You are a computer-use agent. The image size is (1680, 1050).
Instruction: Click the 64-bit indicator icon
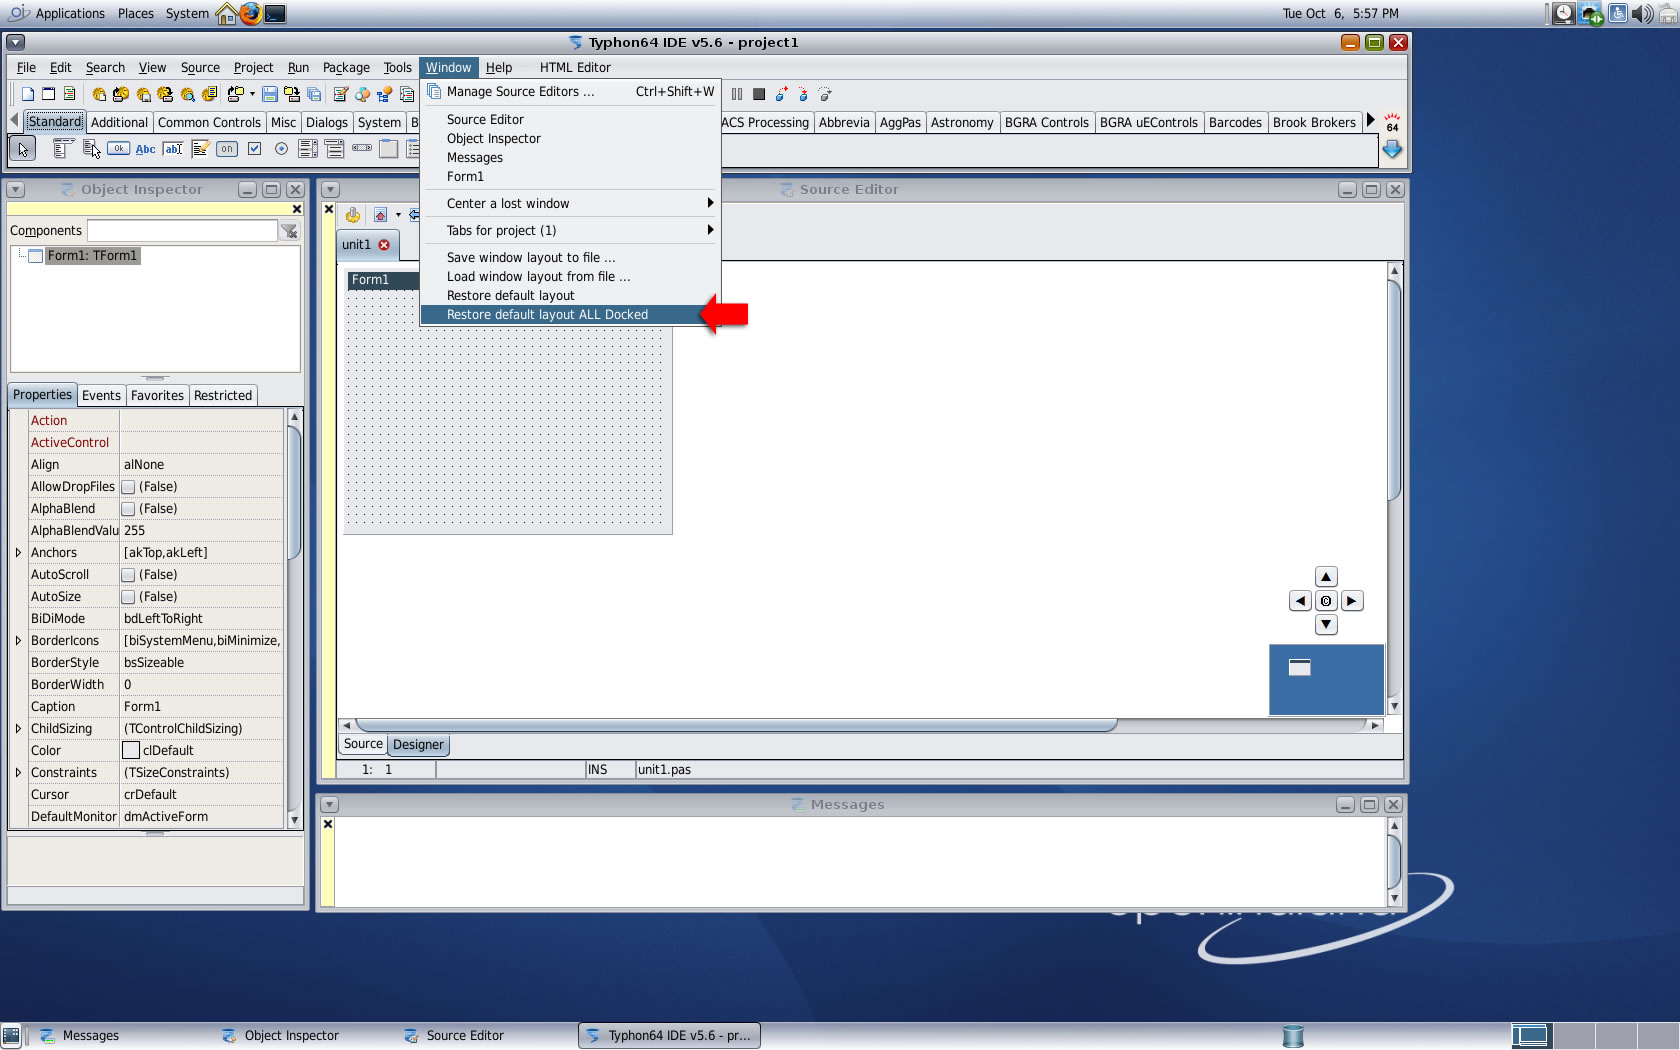pyautogui.click(x=1392, y=122)
